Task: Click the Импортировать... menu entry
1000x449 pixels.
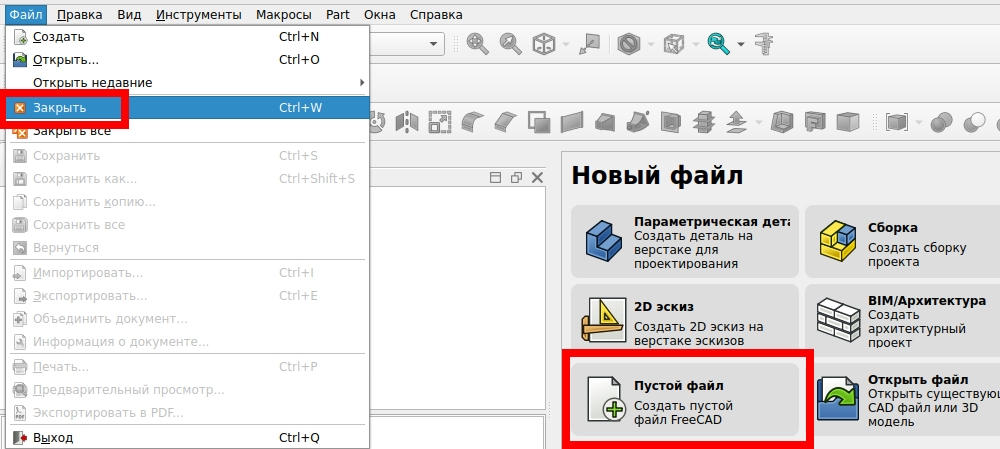Action: (x=188, y=273)
